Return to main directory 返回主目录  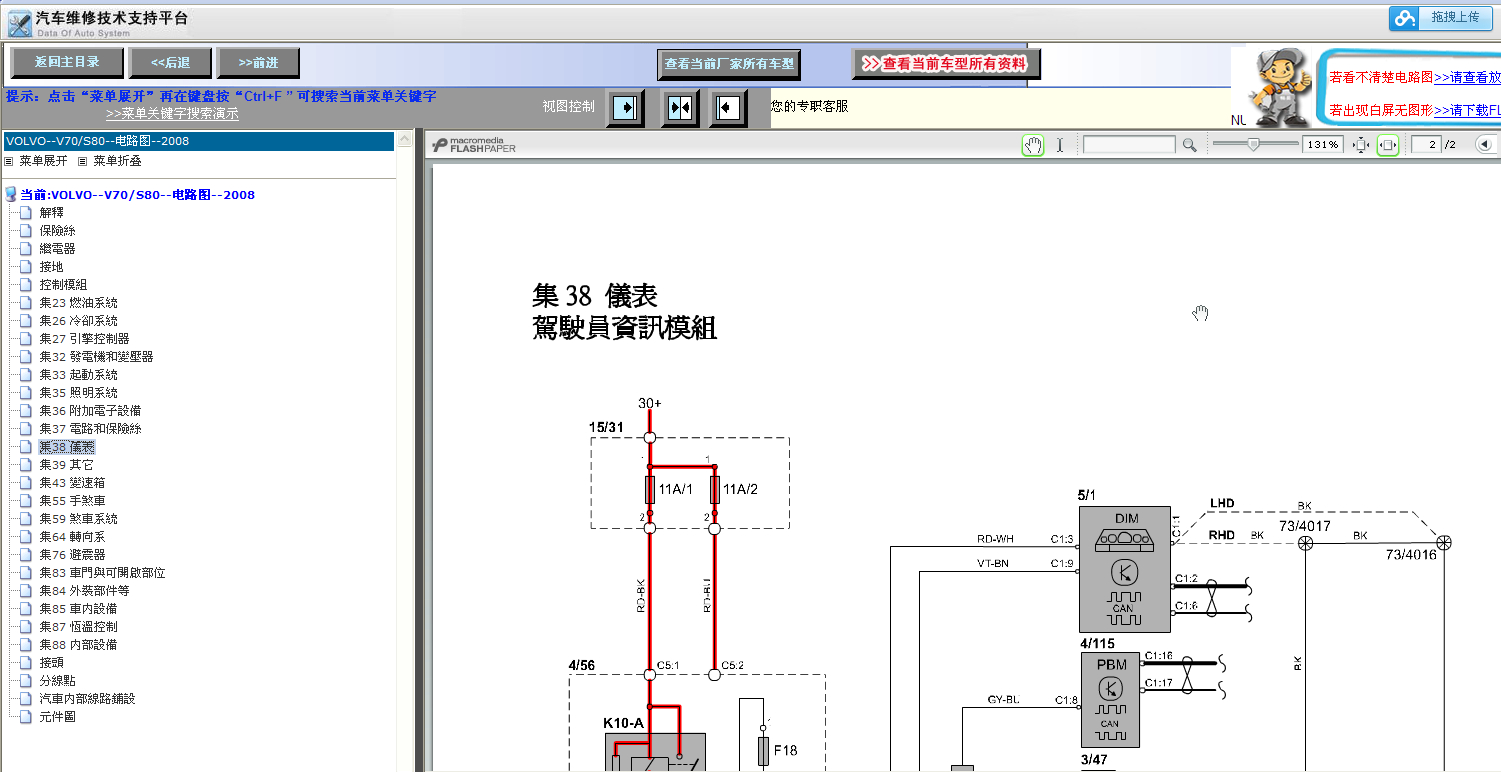click(x=67, y=63)
